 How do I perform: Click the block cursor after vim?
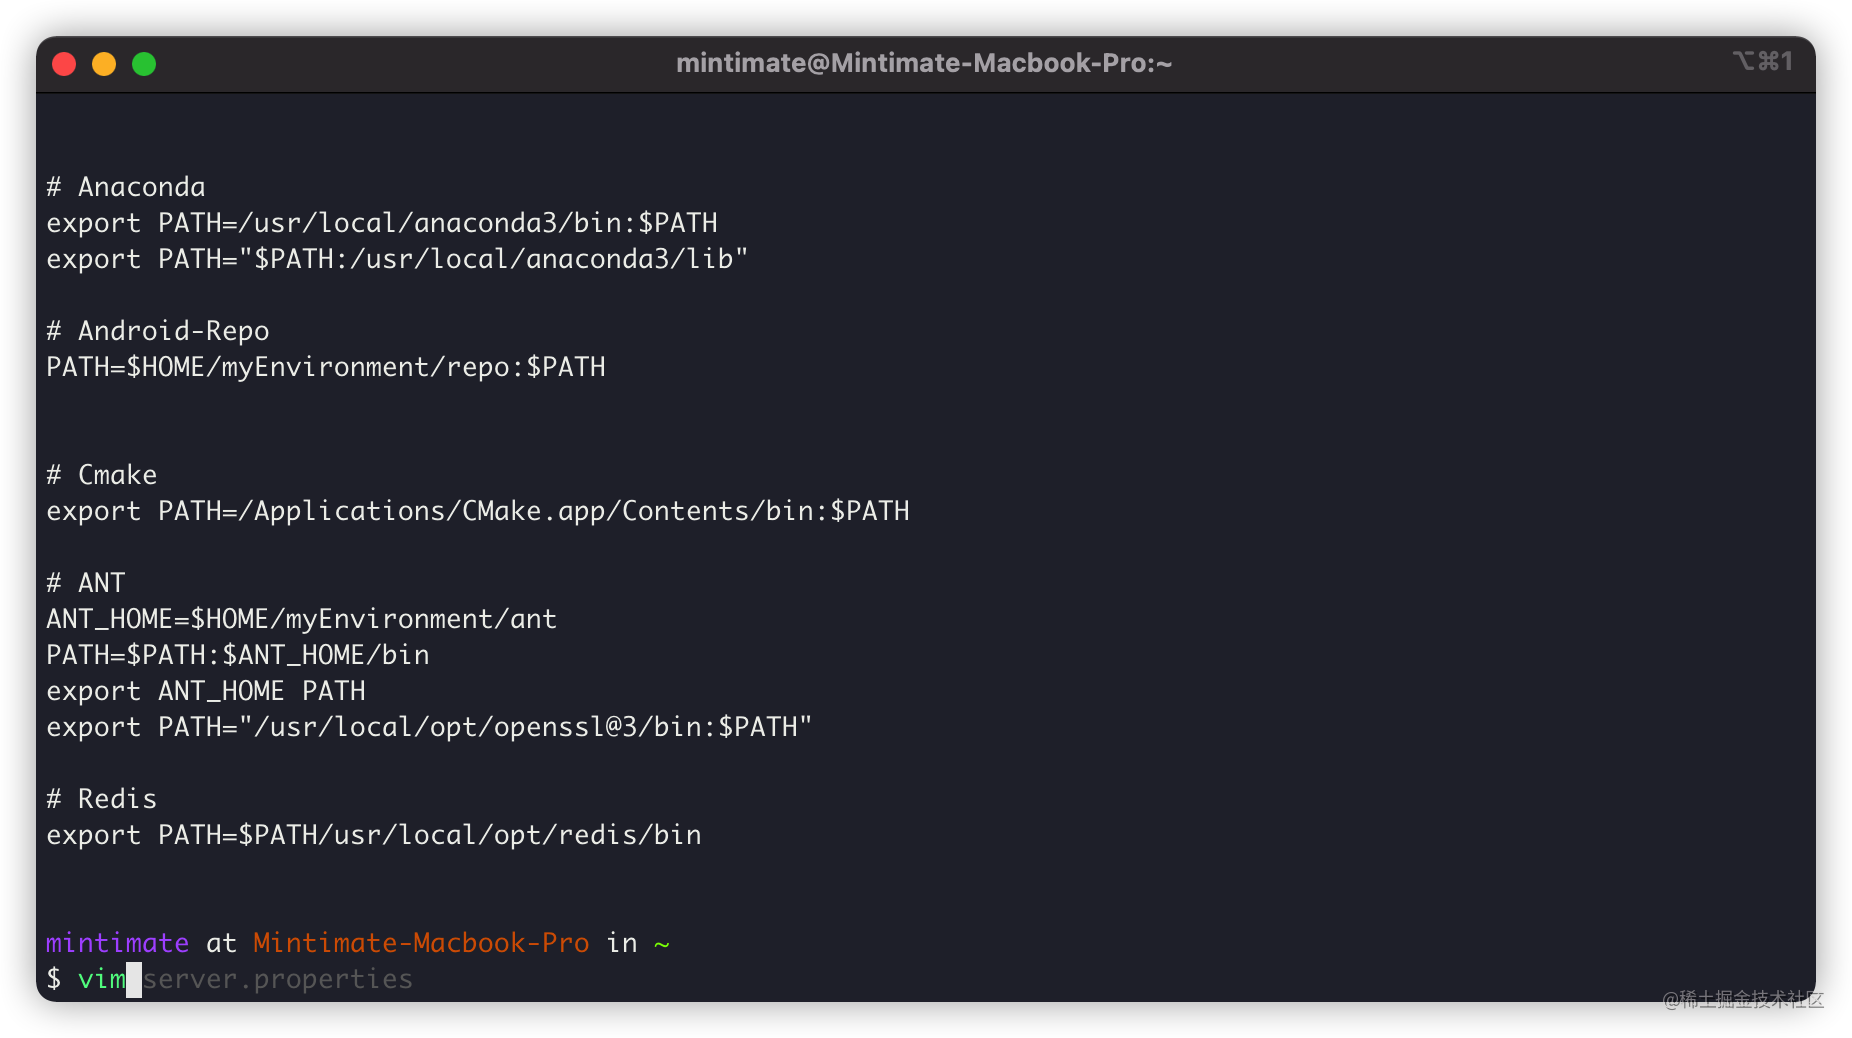pyautogui.click(x=134, y=979)
